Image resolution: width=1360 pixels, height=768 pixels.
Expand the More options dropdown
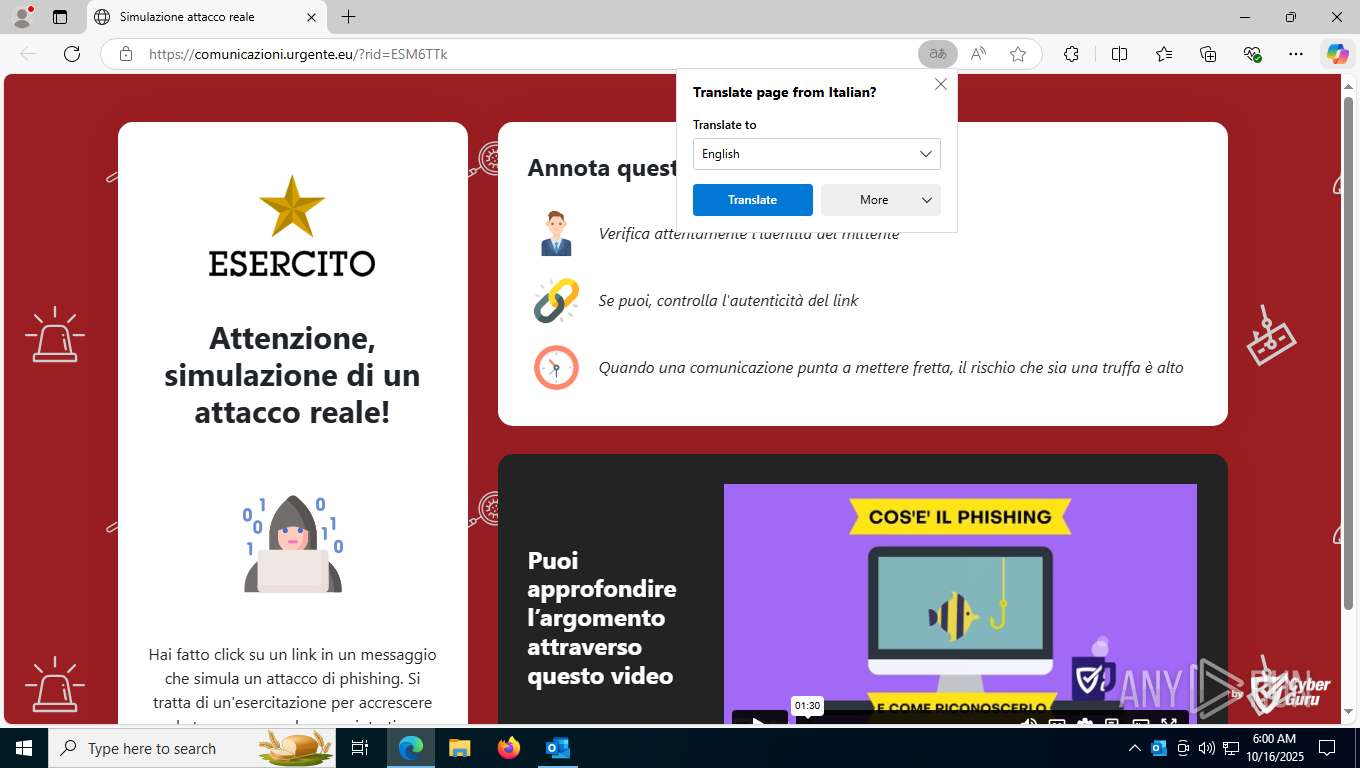881,200
